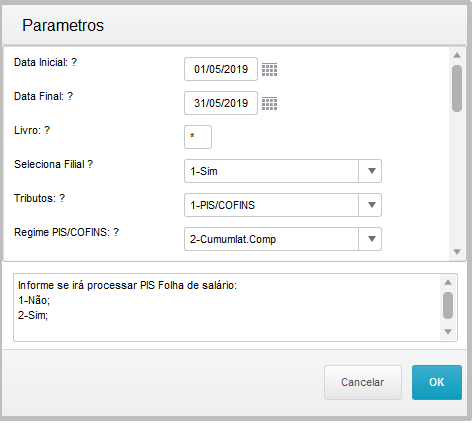Expand the Tributos dropdown arrow

(370, 205)
